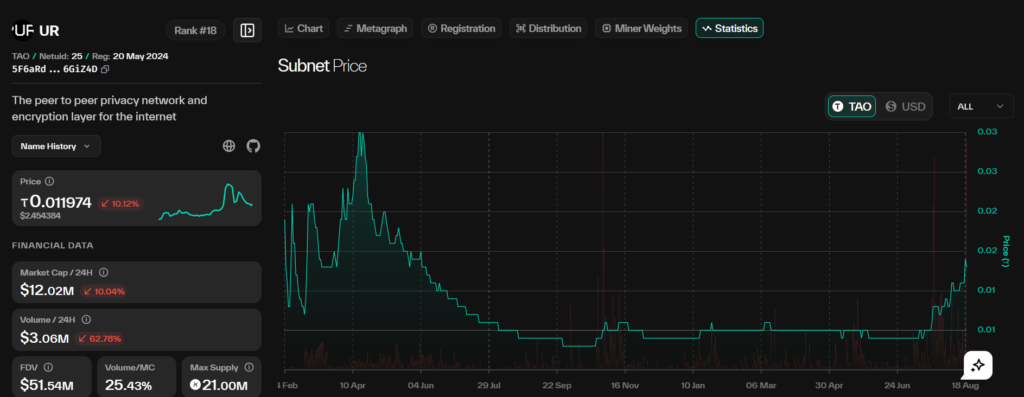Click the Rank #18 badge

pos(196,30)
